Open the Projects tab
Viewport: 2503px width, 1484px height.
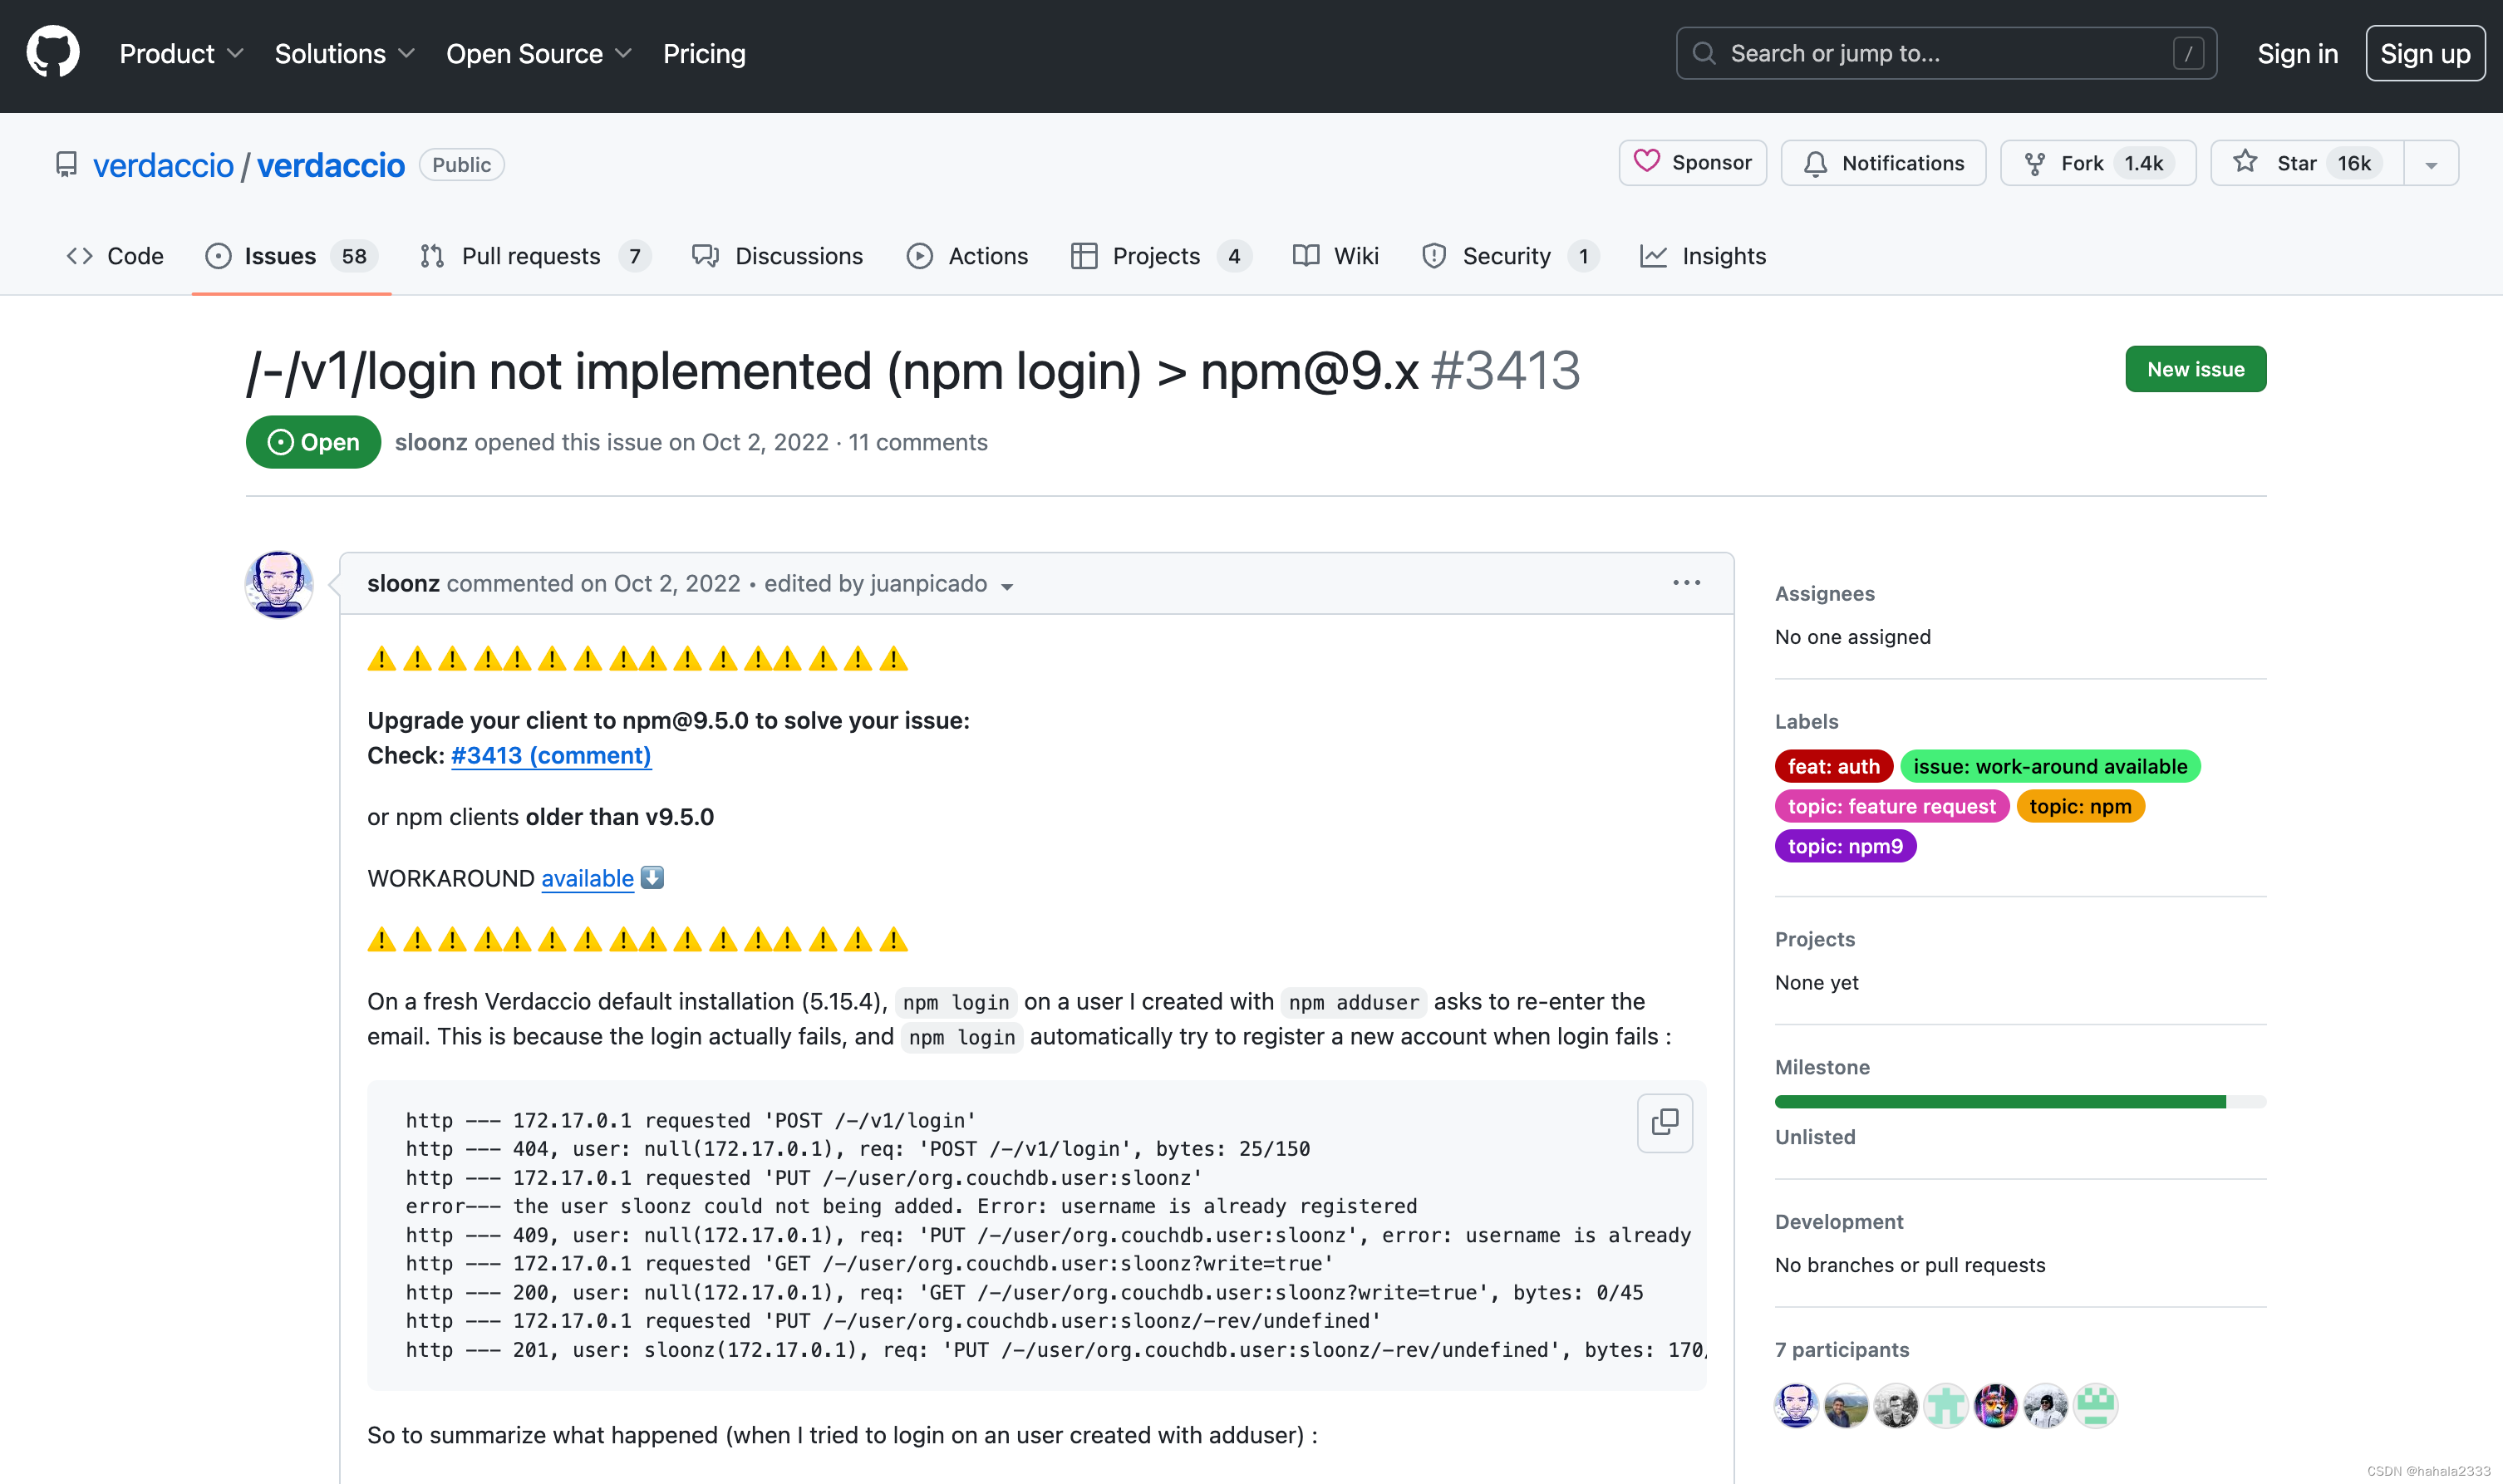[x=1160, y=256]
